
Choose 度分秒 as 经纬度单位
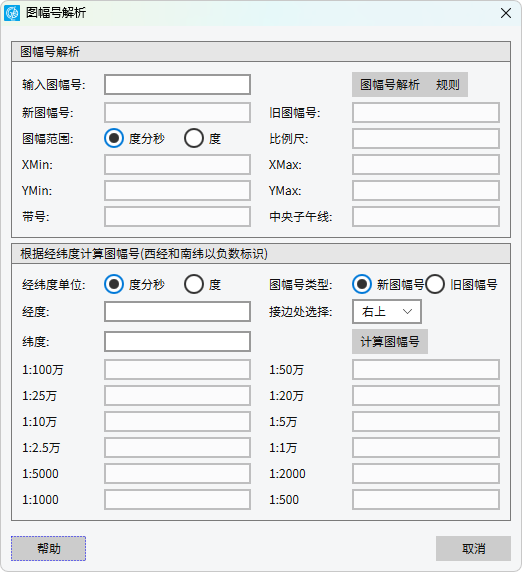(114, 284)
